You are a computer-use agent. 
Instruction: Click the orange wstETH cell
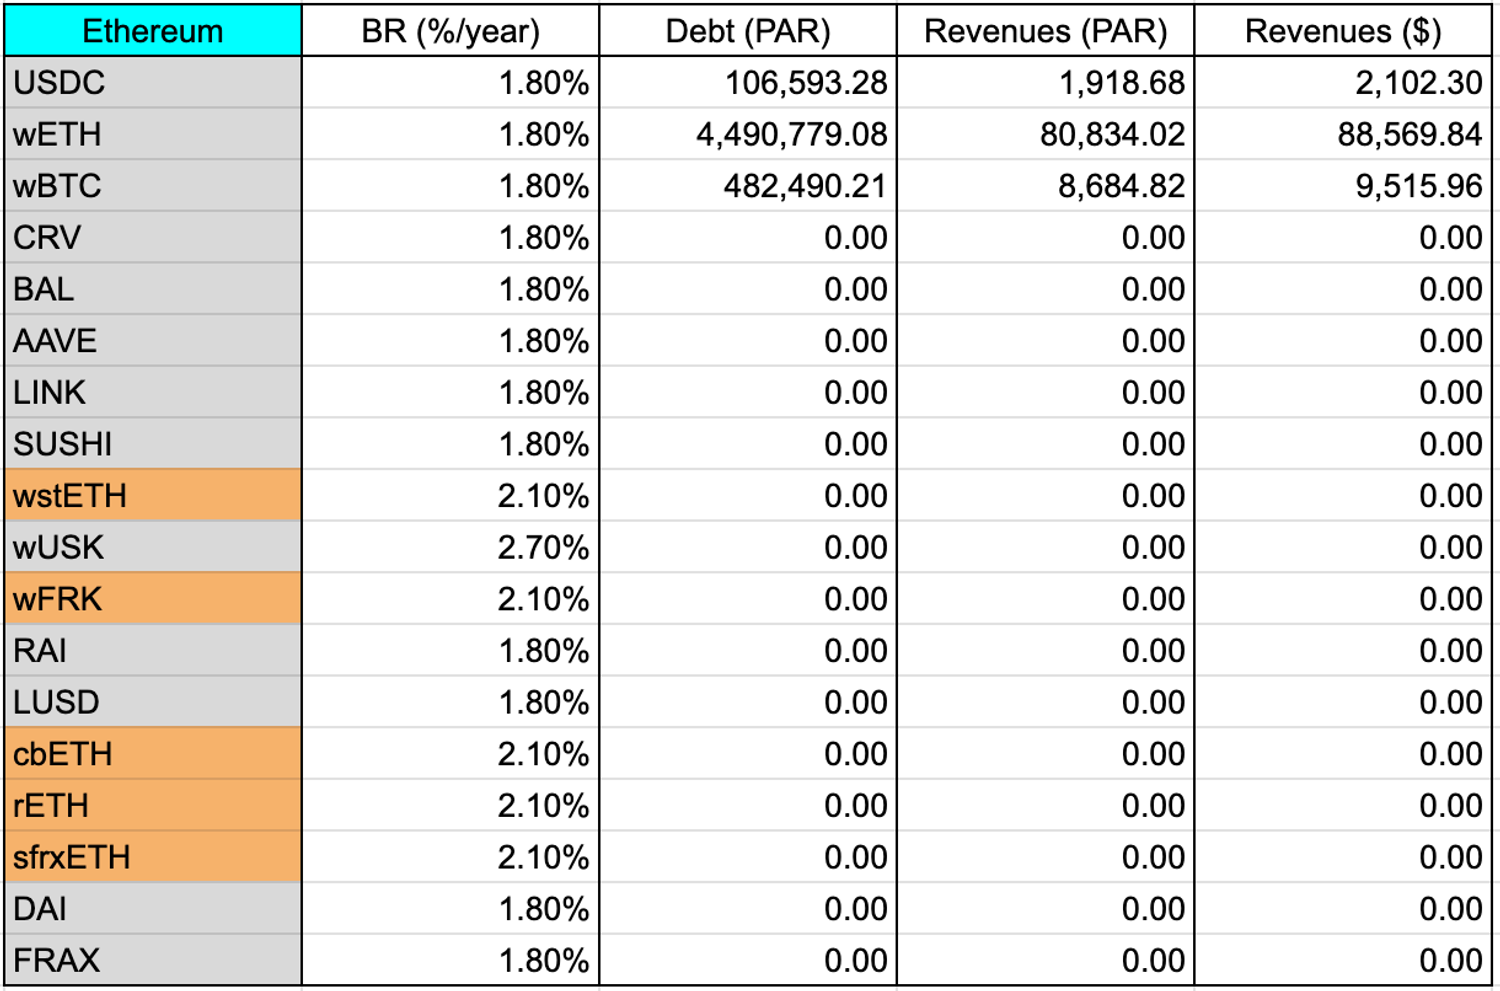(153, 495)
